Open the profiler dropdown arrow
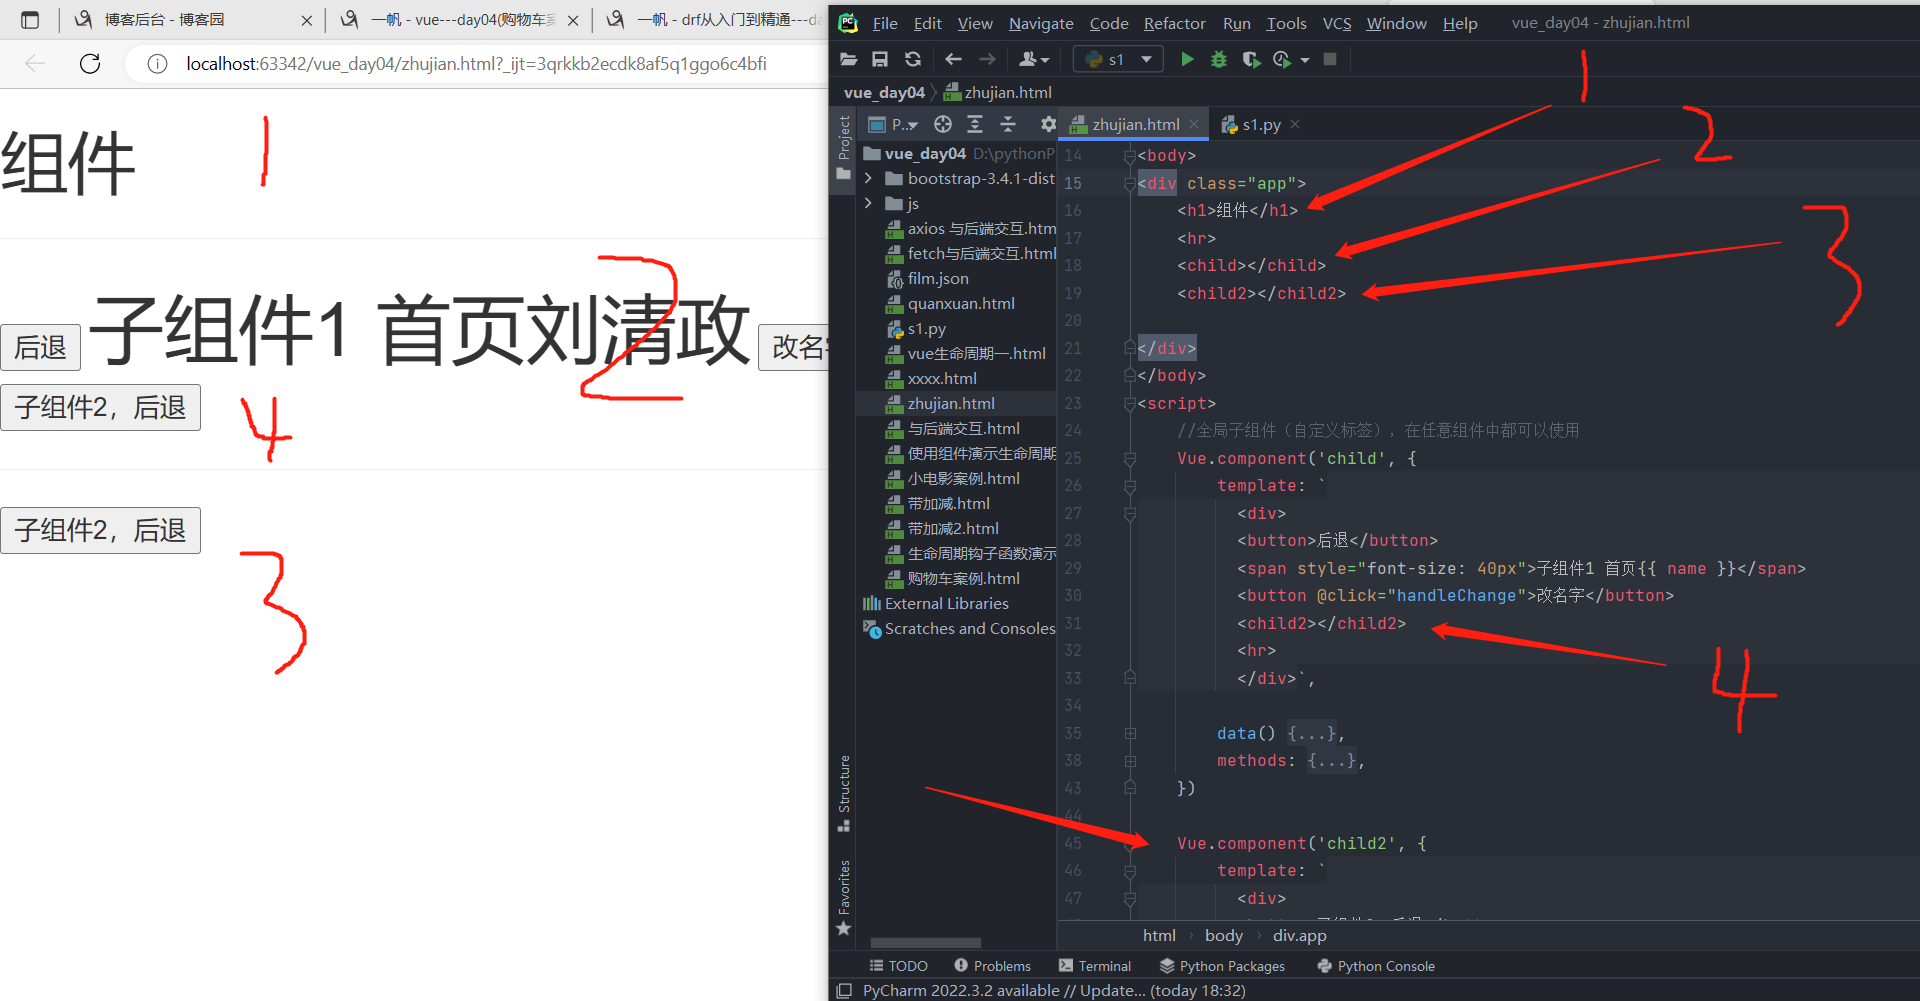 pos(1305,60)
